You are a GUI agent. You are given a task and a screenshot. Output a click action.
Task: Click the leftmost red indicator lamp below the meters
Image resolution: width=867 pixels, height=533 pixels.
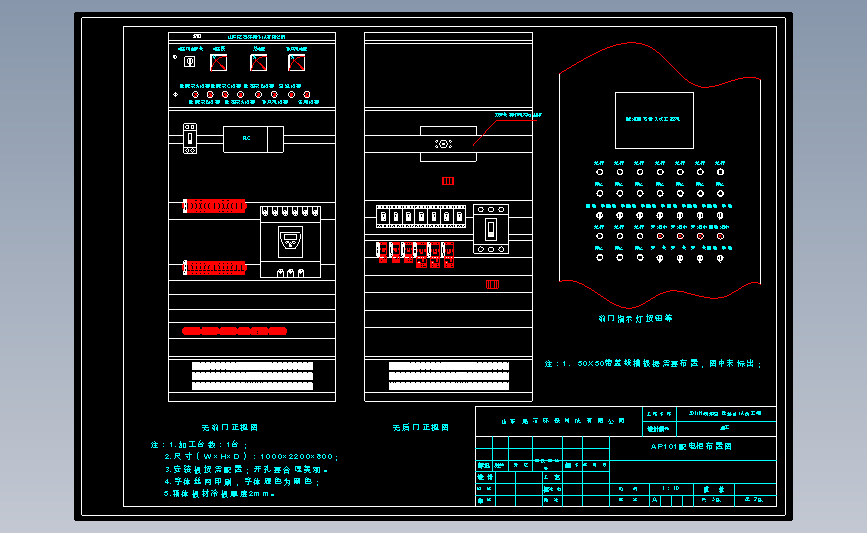tap(195, 95)
